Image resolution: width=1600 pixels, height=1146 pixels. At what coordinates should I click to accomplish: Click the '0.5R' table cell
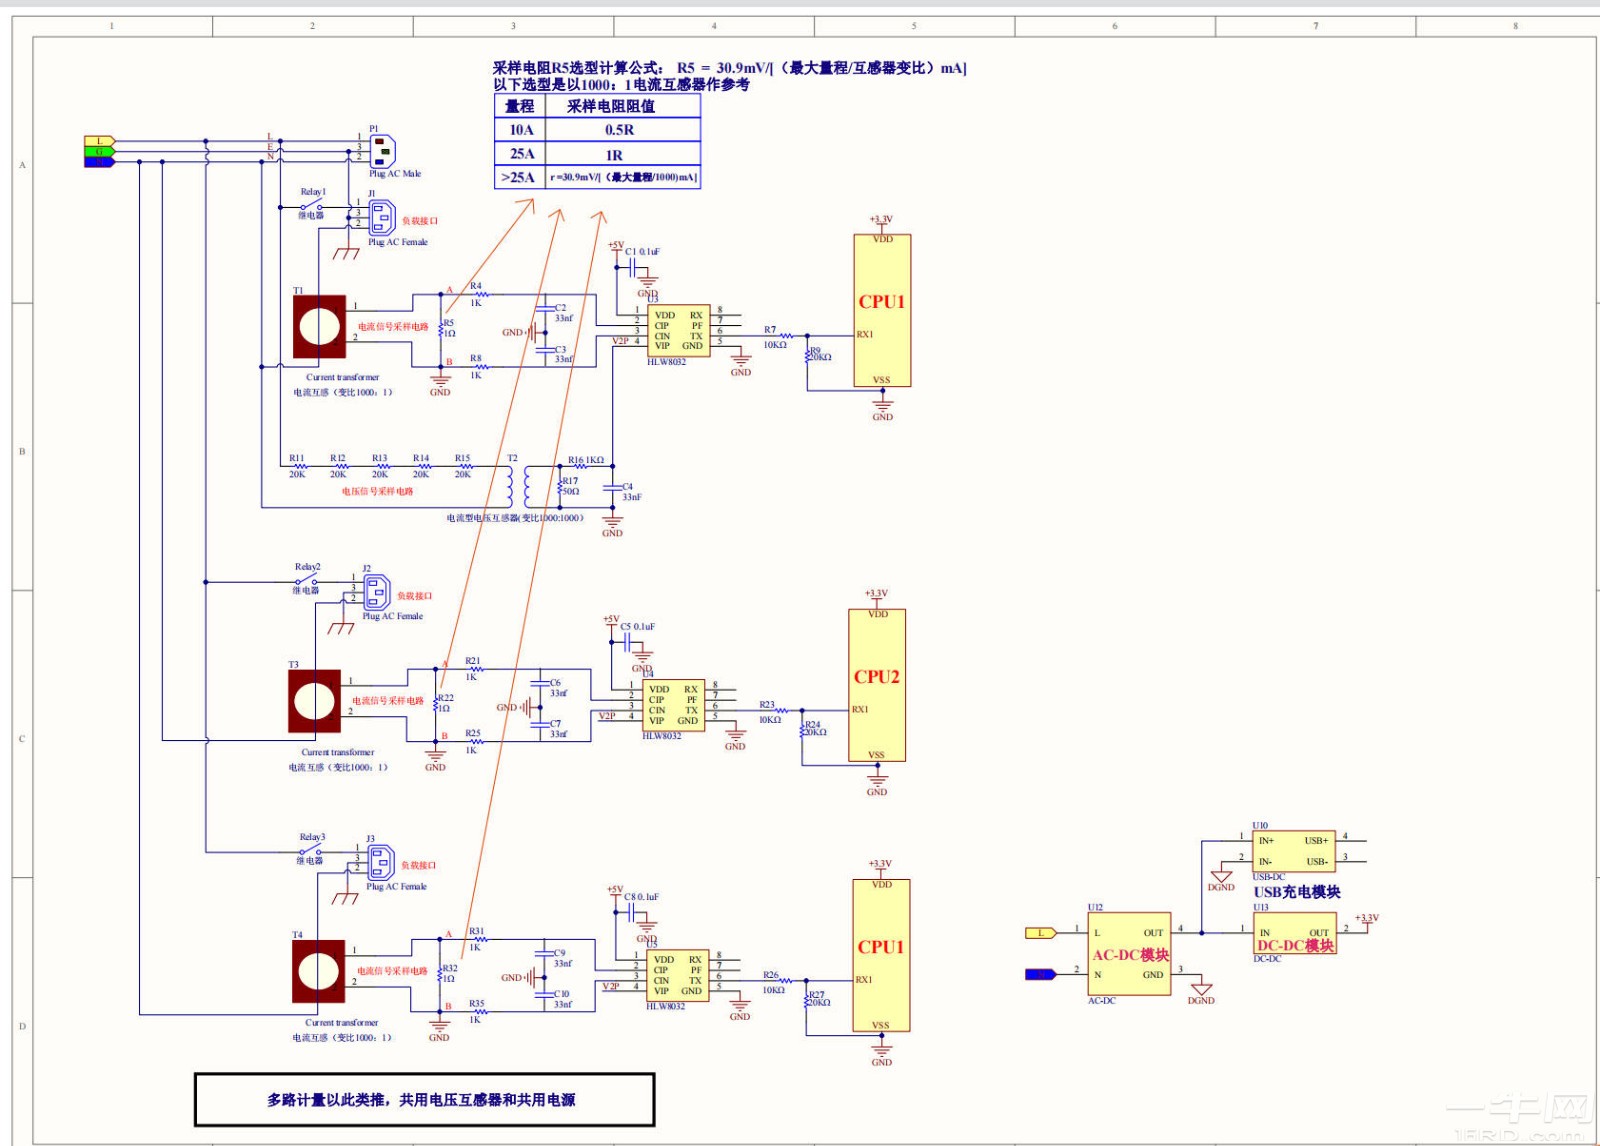click(622, 130)
